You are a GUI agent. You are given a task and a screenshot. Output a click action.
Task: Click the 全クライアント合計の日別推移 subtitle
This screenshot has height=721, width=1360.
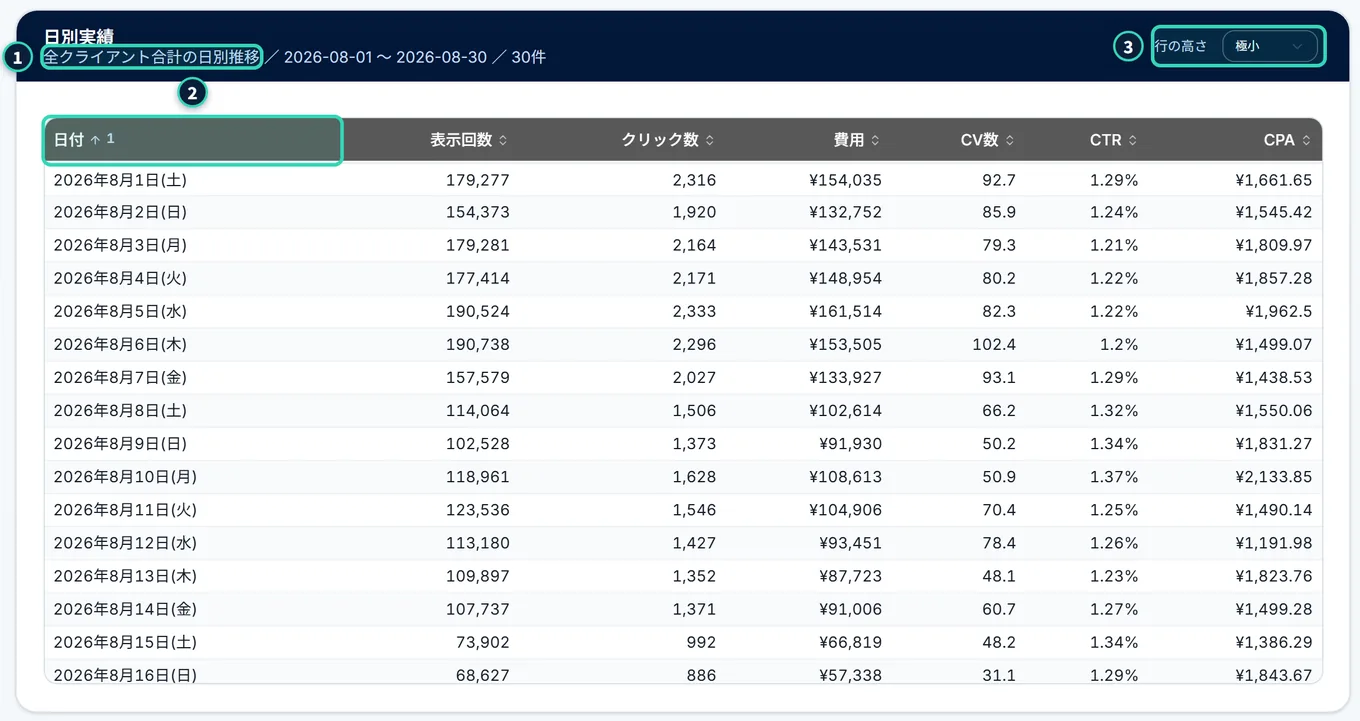point(152,57)
